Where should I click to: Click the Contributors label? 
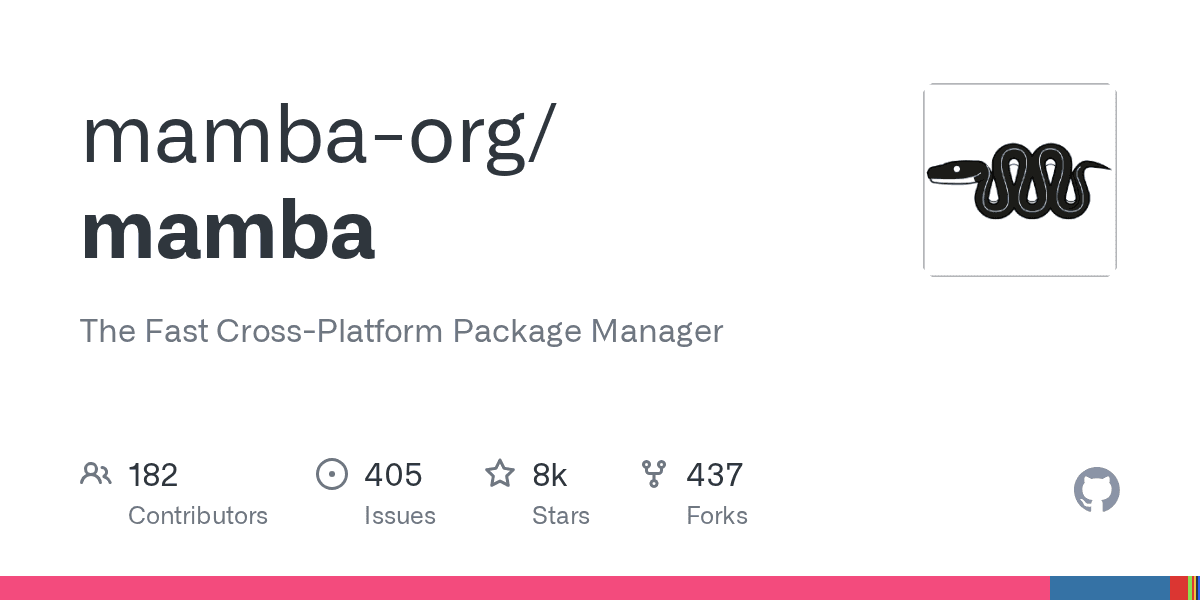click(198, 516)
